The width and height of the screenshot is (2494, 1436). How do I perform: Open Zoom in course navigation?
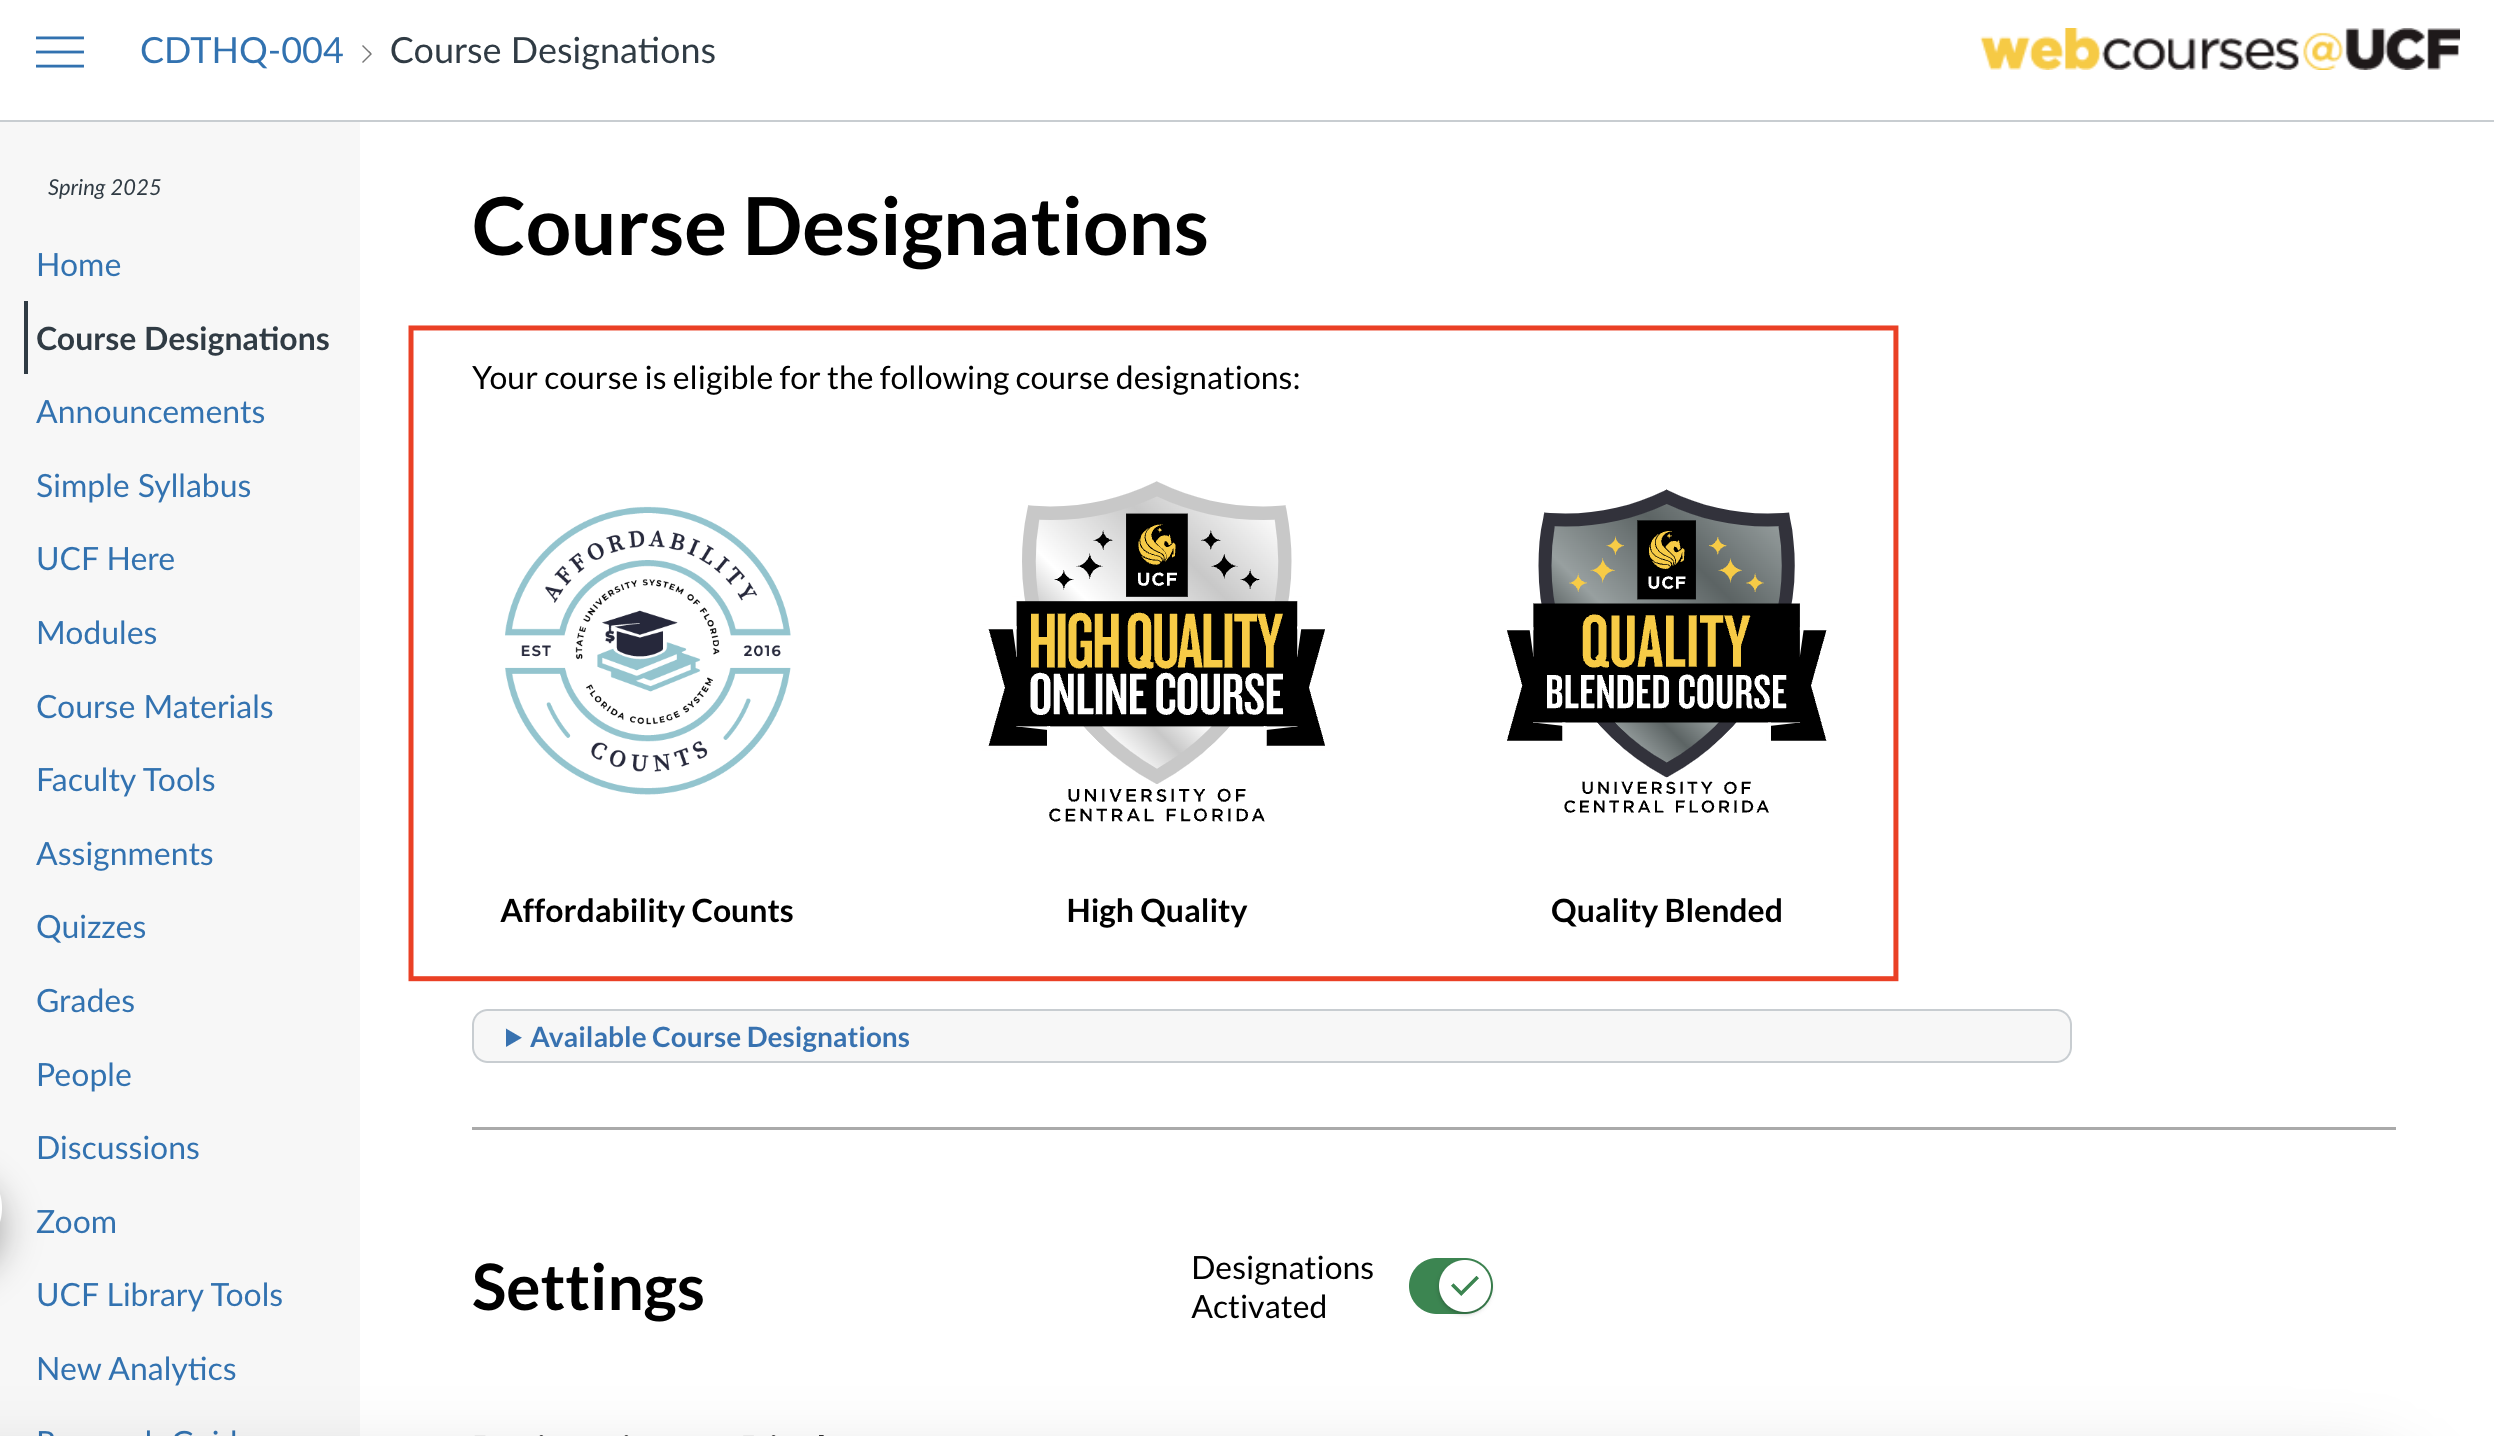[76, 1222]
